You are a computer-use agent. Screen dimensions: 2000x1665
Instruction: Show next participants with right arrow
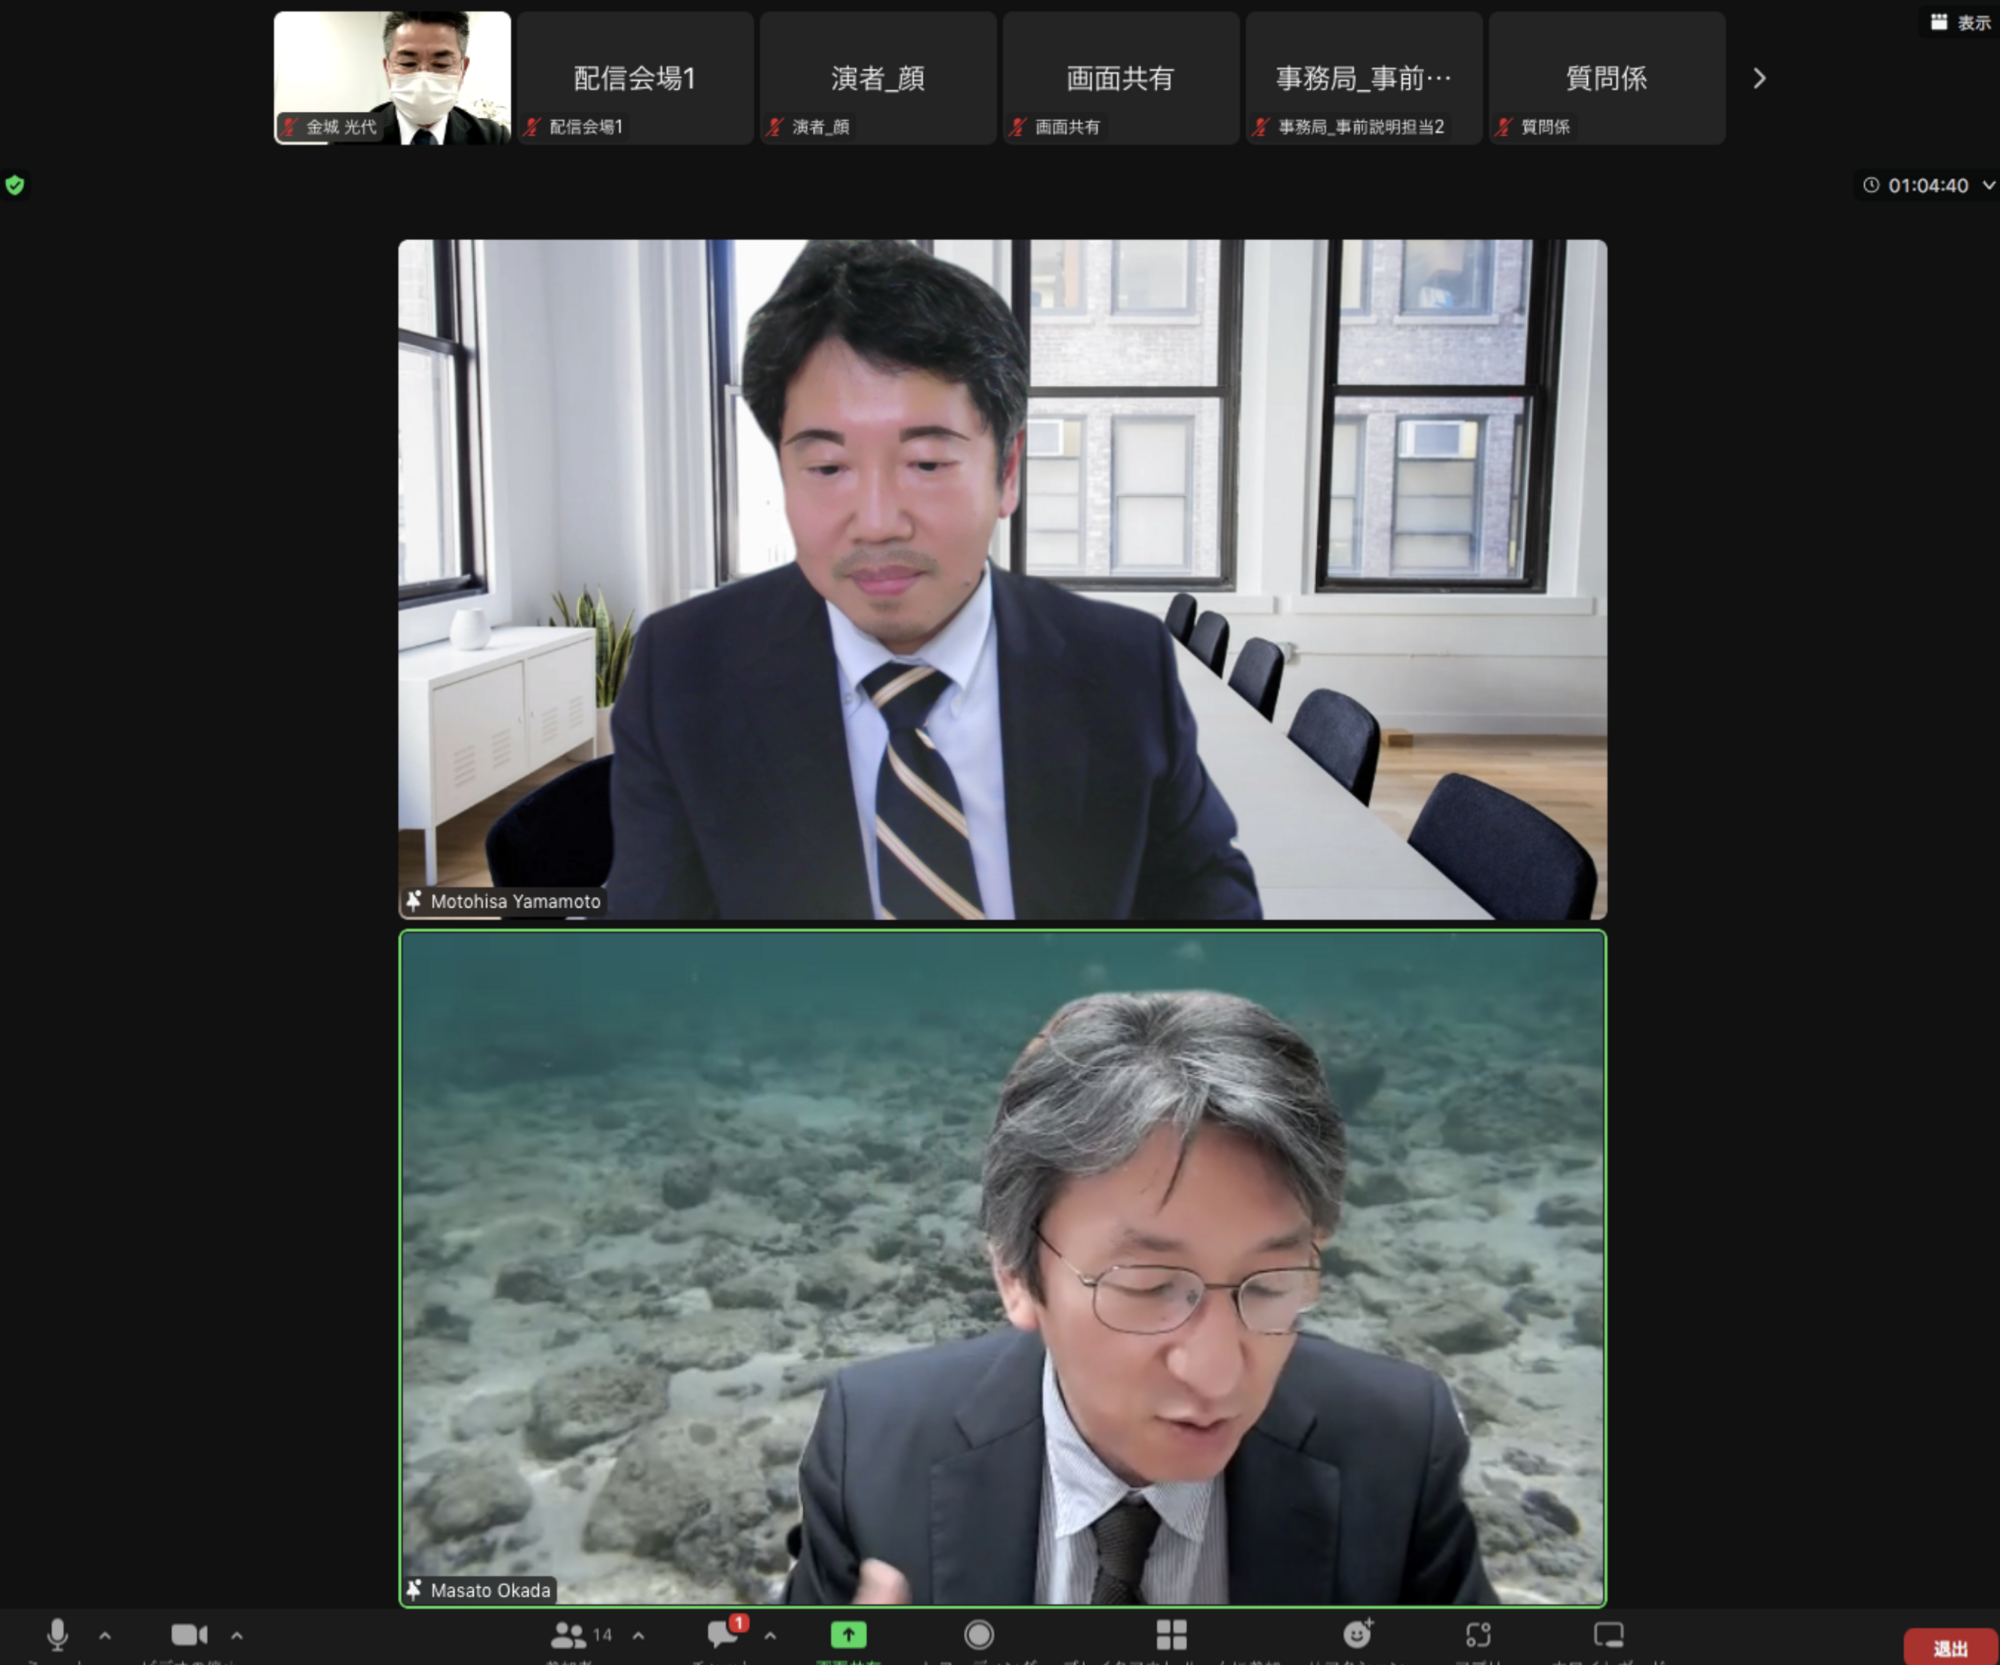(1759, 78)
